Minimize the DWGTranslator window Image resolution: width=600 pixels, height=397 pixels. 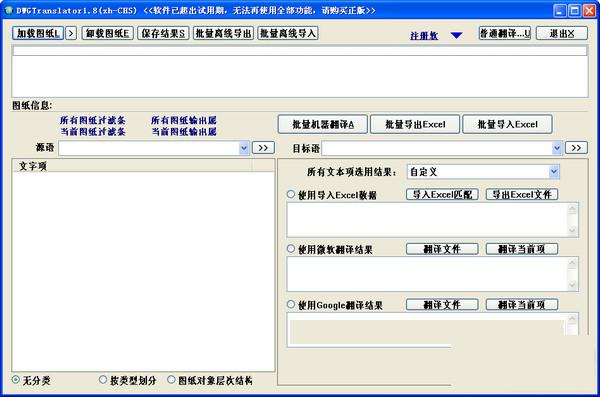[x=560, y=11]
